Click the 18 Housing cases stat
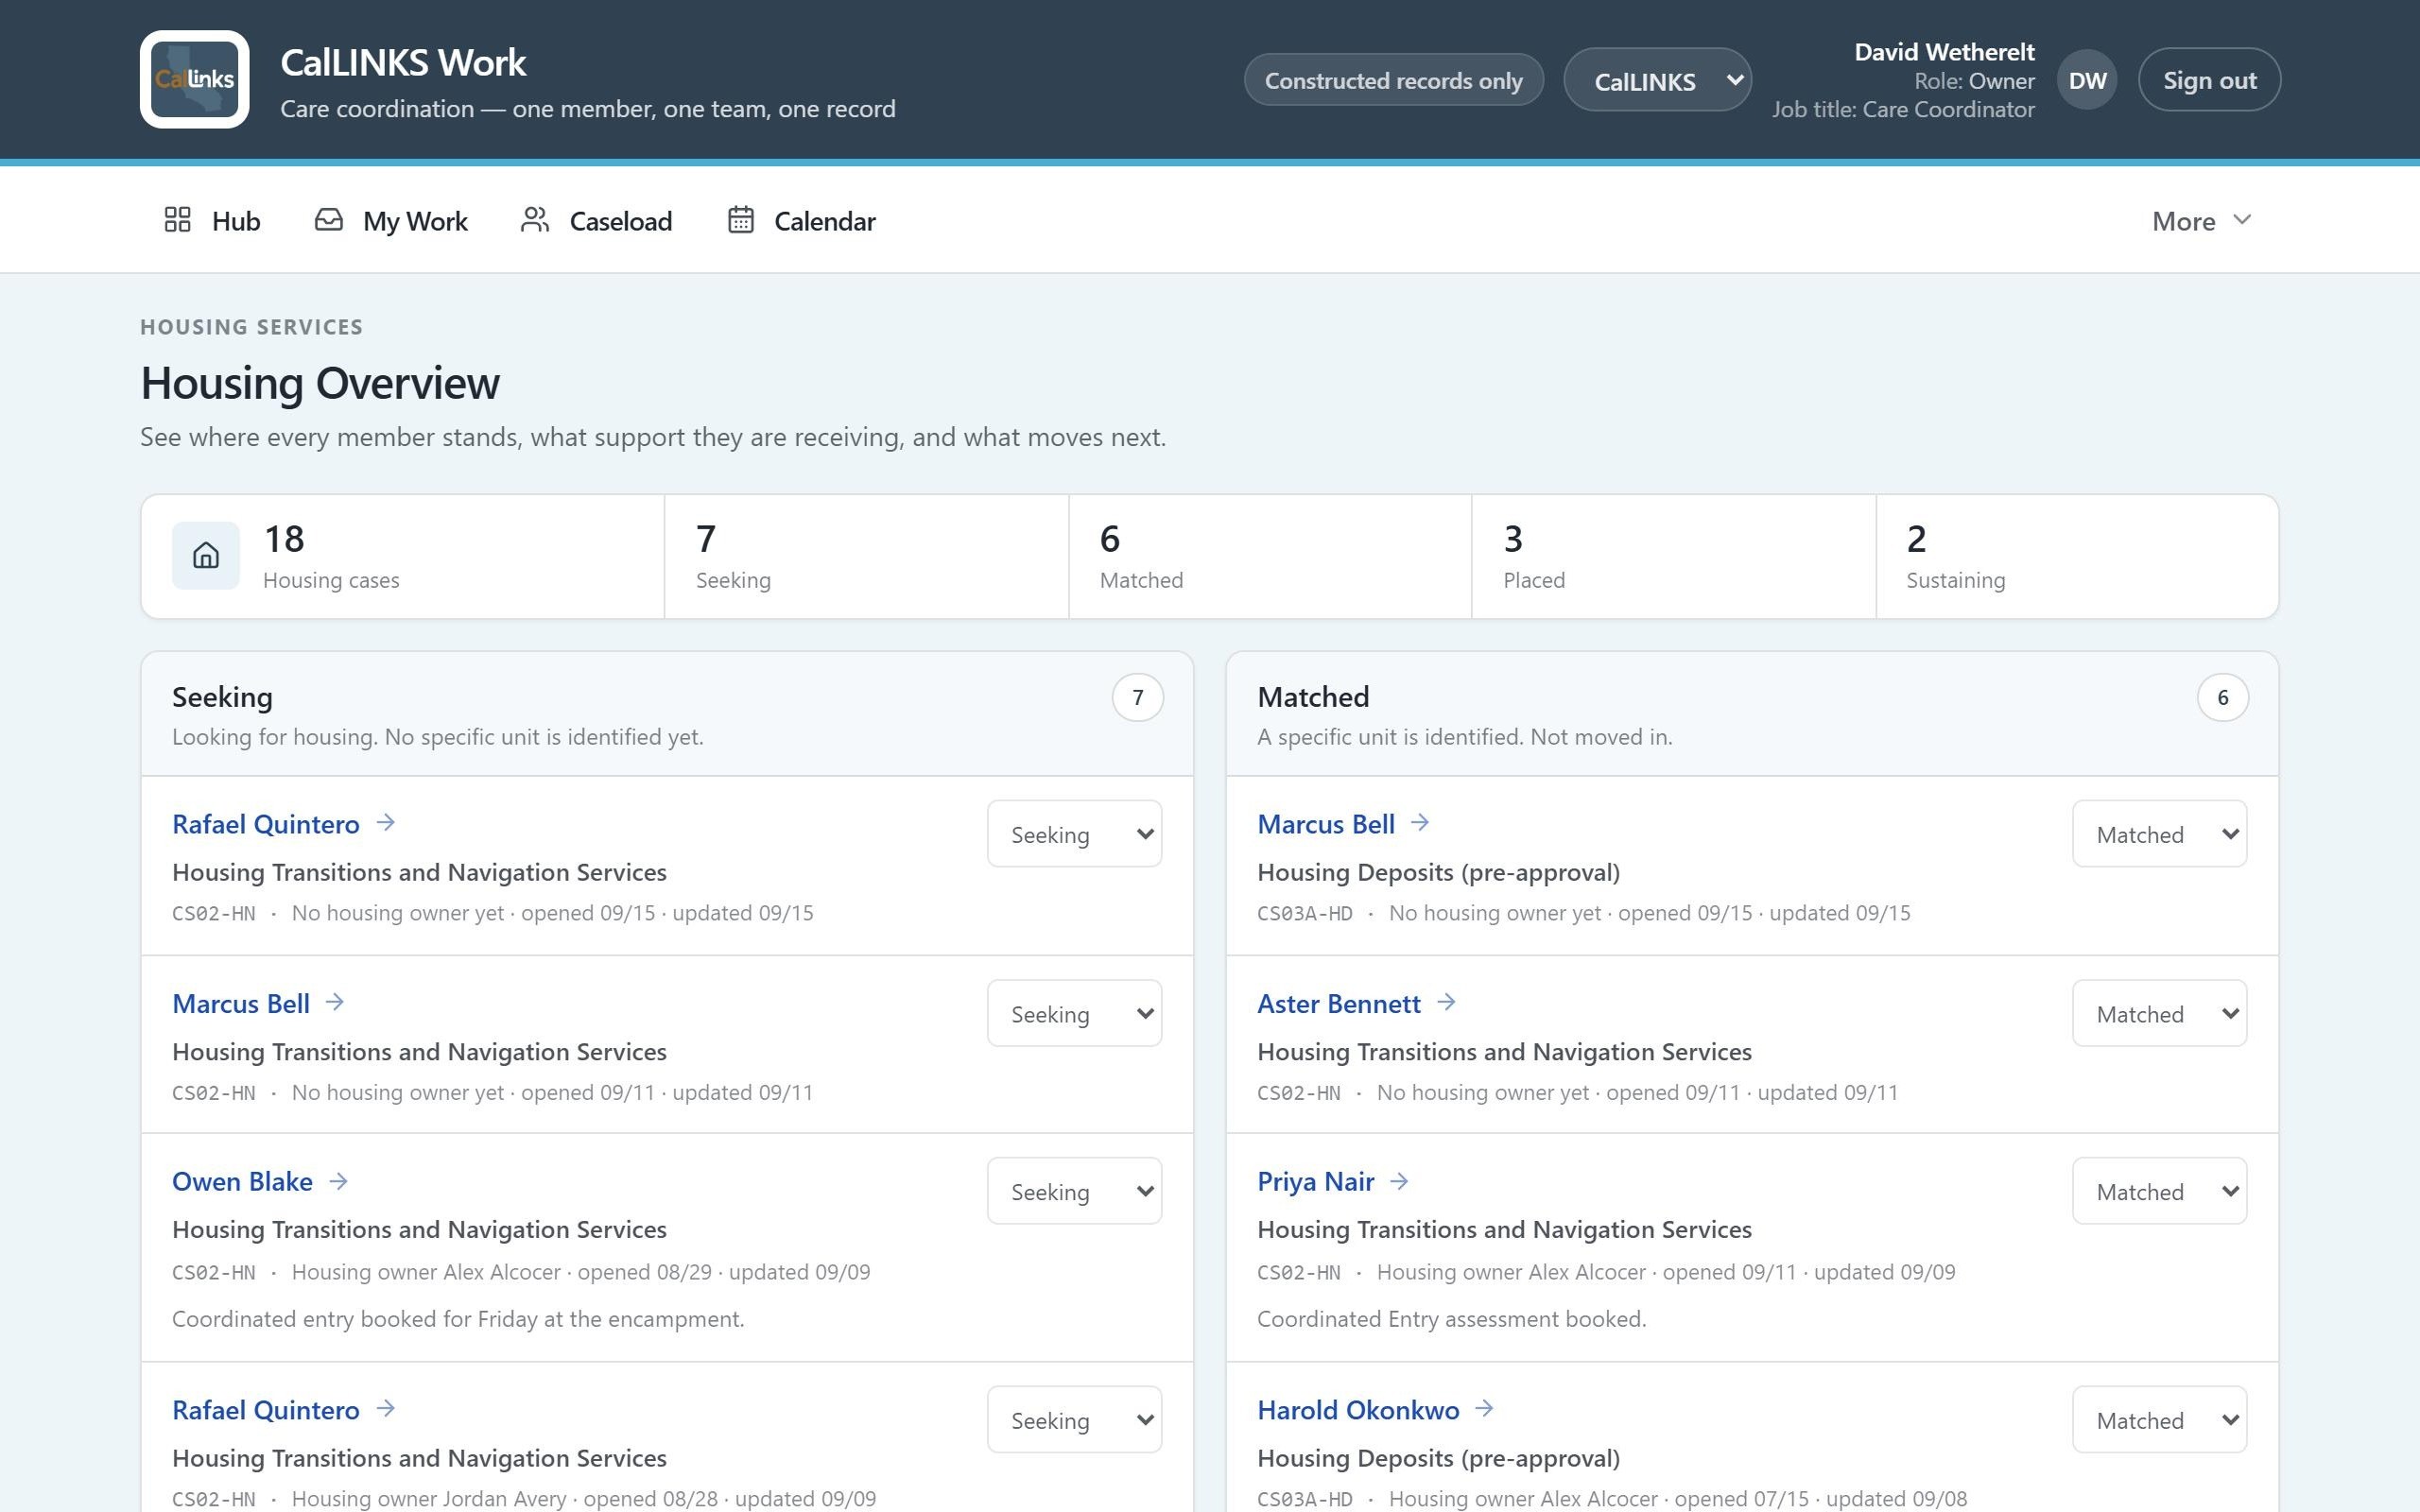The image size is (2420, 1512). click(403, 556)
